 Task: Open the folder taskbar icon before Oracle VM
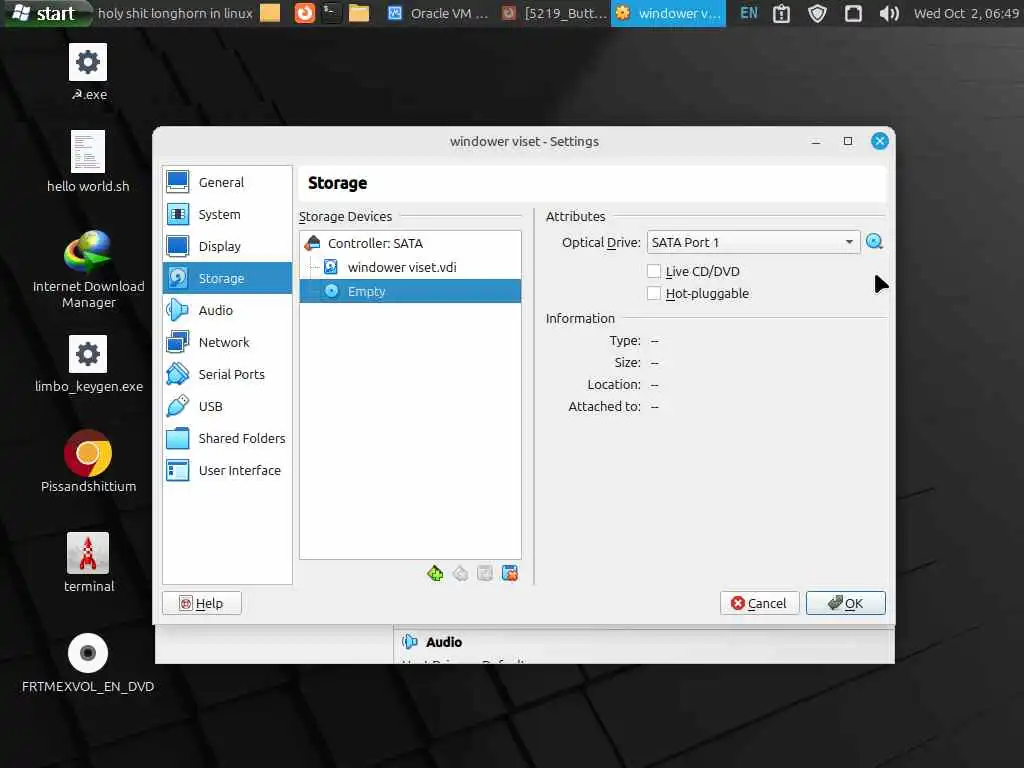coord(359,13)
